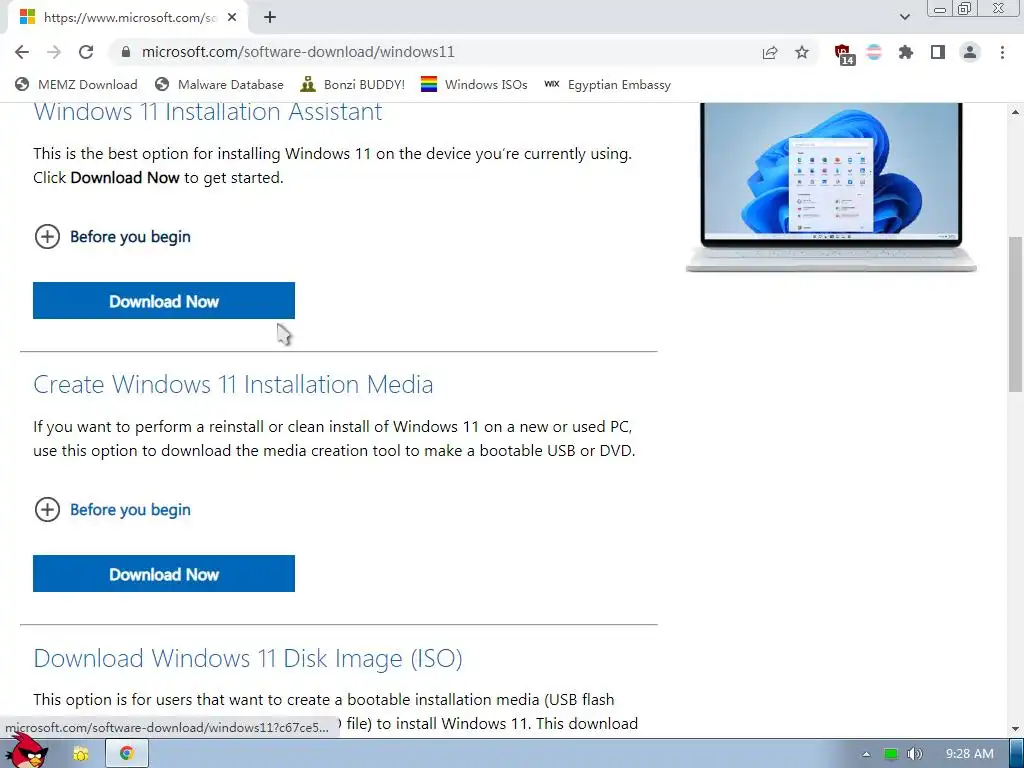Viewport: 1024px width, 768px height.
Task: Click the 9:28 AM taskbar clock
Action: pos(970,754)
